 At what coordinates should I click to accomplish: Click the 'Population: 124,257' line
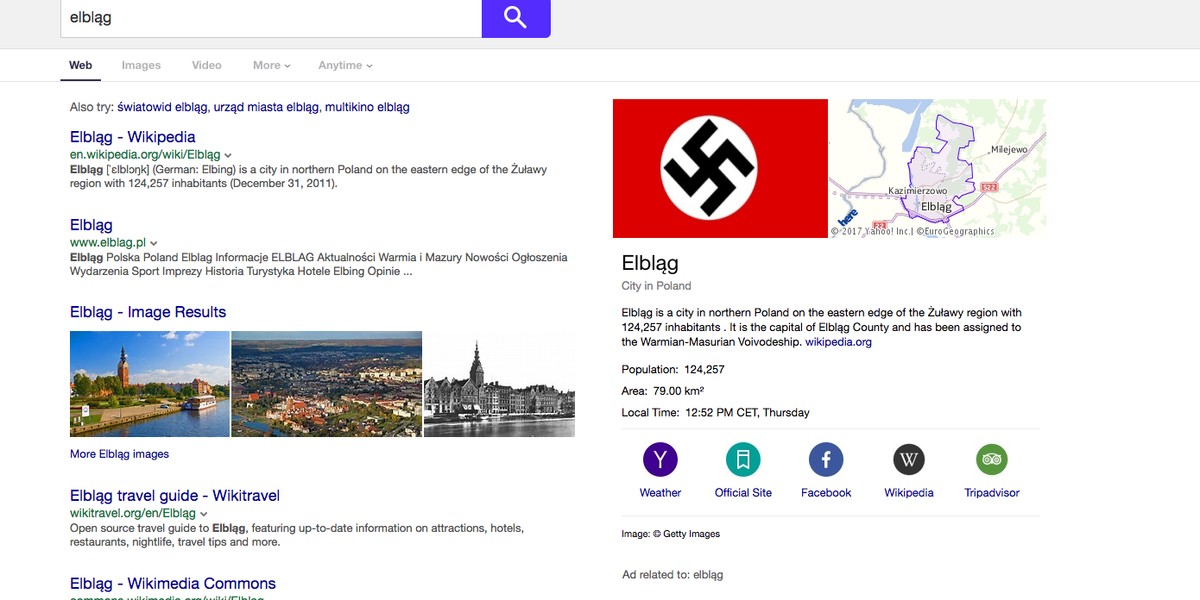[673, 370]
